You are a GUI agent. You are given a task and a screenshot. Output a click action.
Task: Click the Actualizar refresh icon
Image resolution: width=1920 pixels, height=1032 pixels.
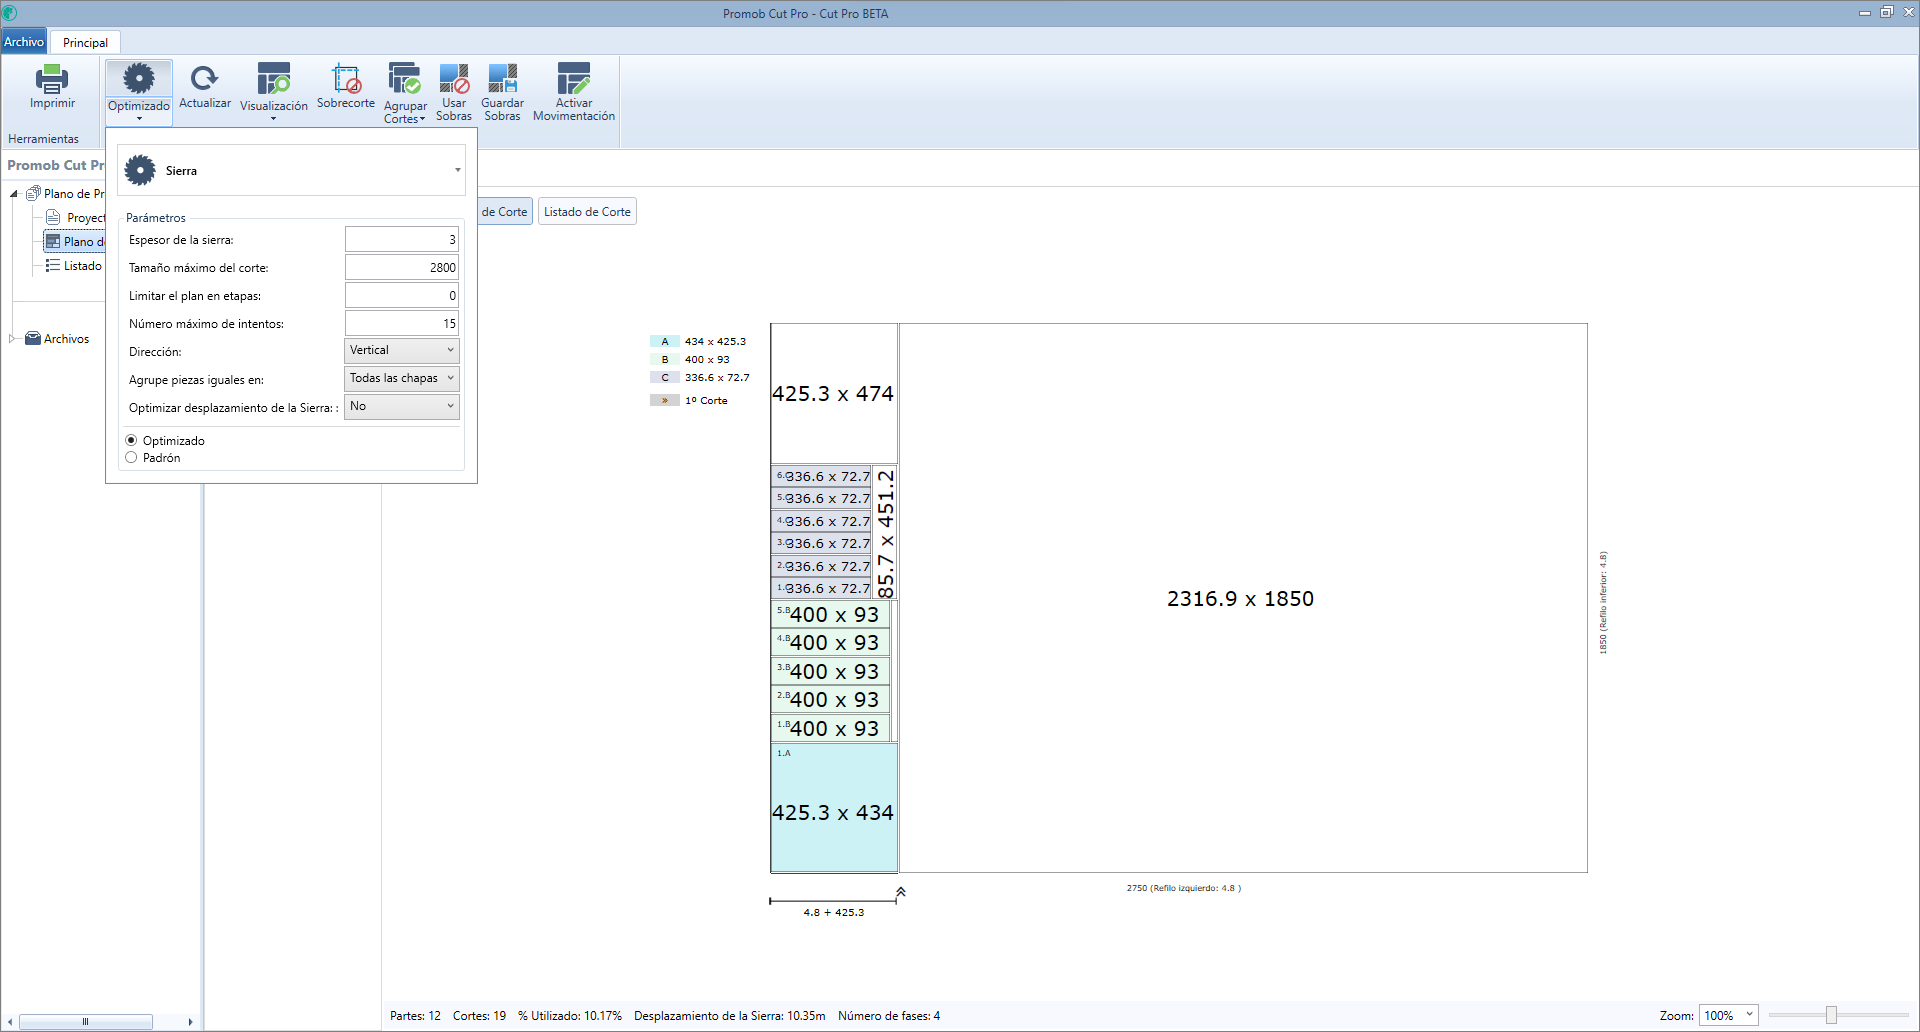coord(205,78)
